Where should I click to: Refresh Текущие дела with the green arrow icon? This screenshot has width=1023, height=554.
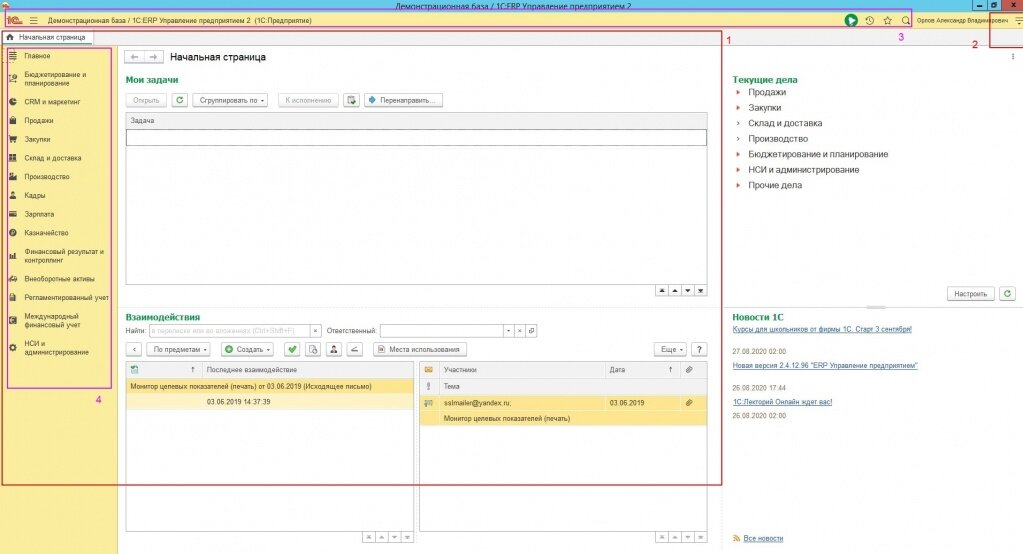tap(1007, 294)
